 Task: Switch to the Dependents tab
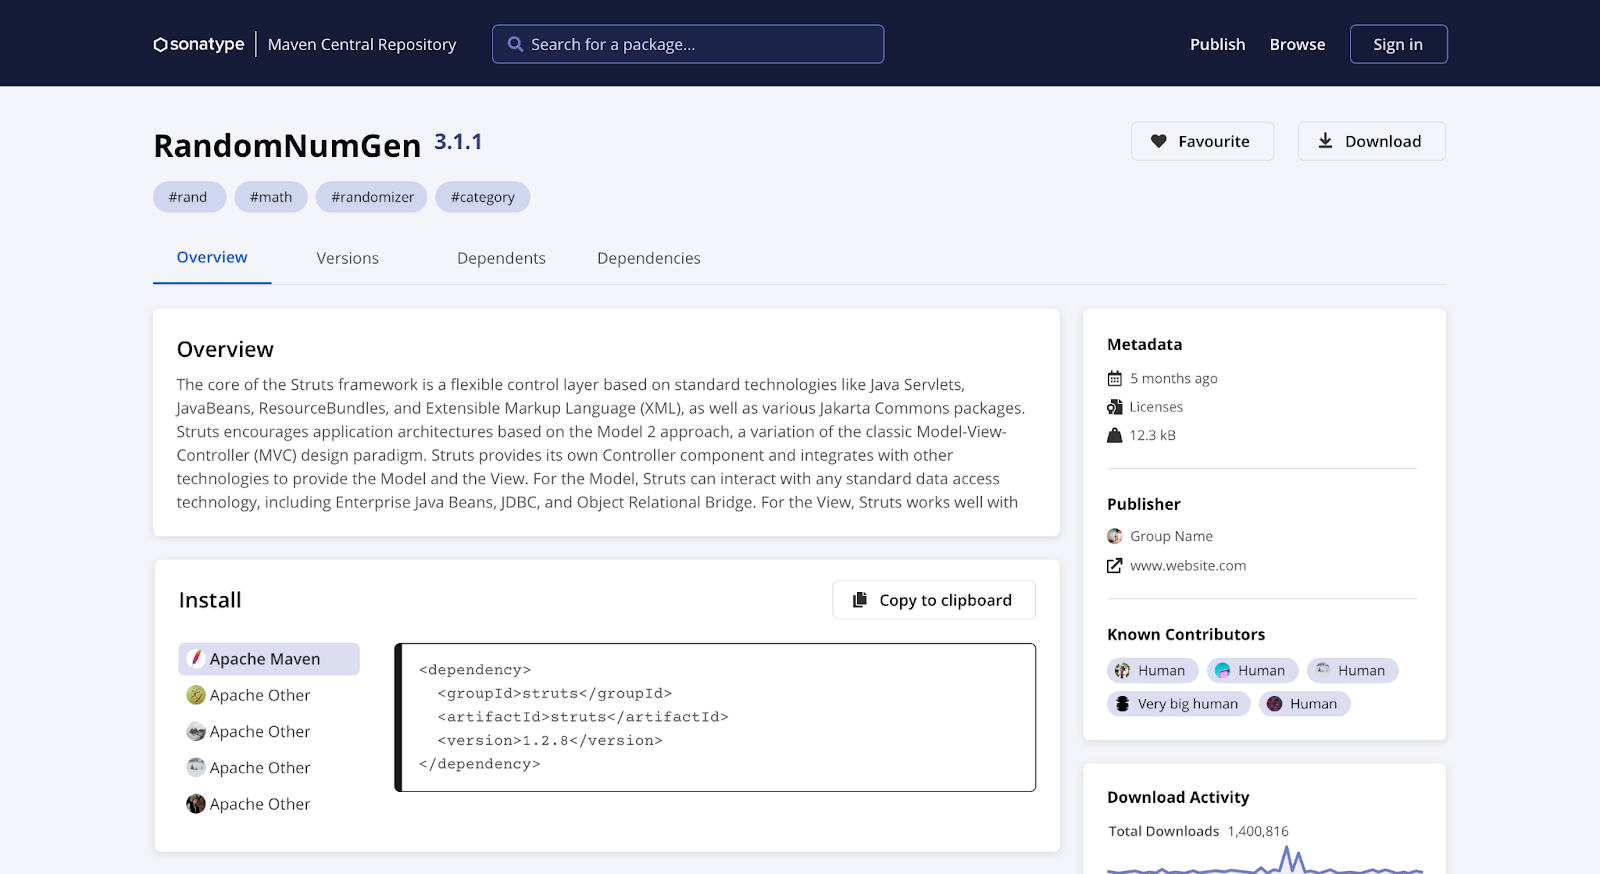pyautogui.click(x=501, y=258)
